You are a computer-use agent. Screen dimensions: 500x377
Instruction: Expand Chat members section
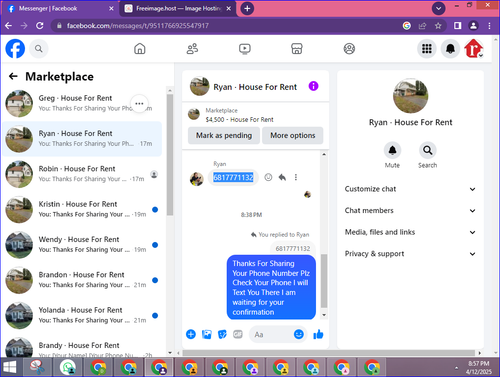click(x=410, y=211)
